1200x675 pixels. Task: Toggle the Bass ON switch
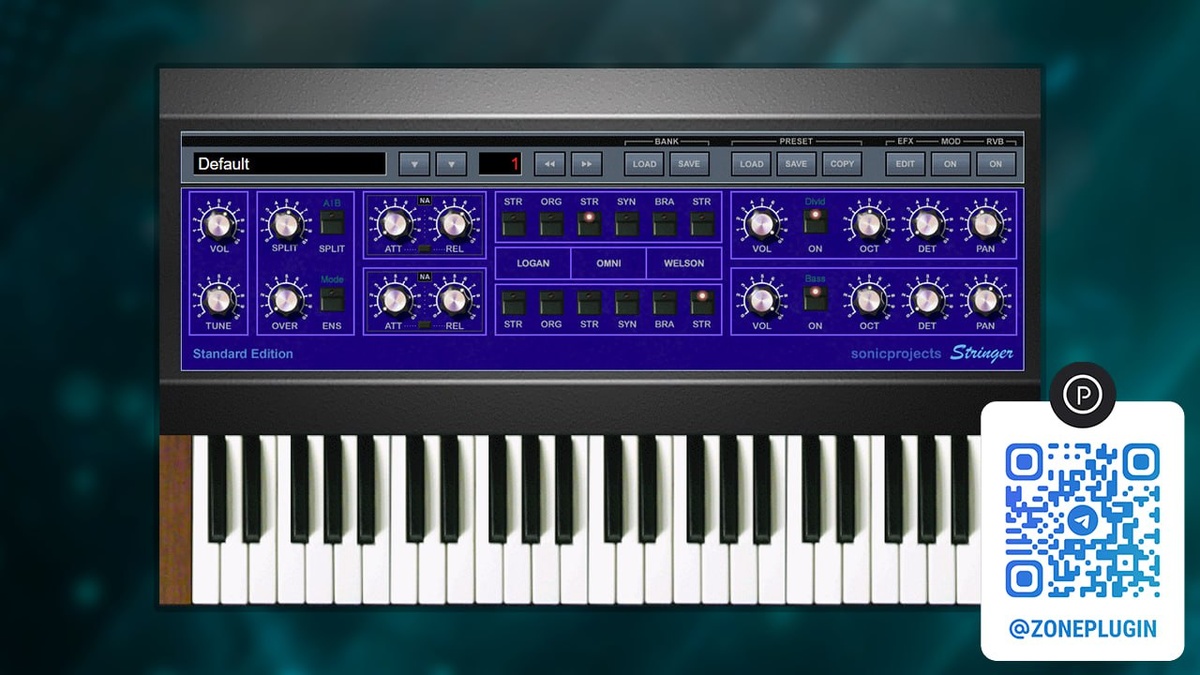[x=815, y=297]
